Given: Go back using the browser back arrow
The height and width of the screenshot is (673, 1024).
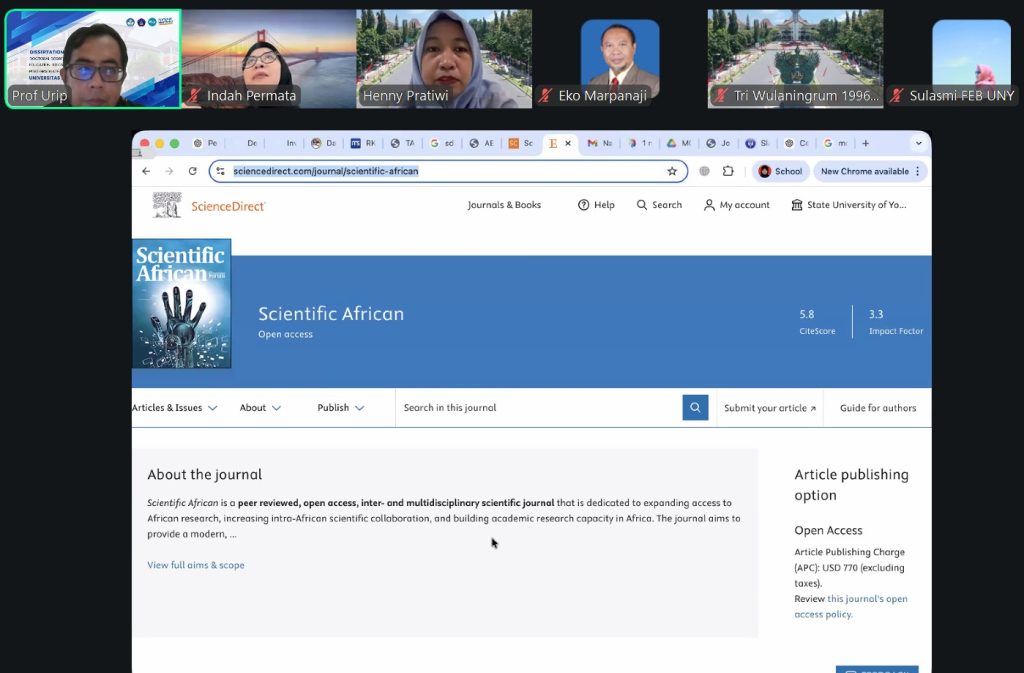Looking at the screenshot, I should [x=146, y=171].
